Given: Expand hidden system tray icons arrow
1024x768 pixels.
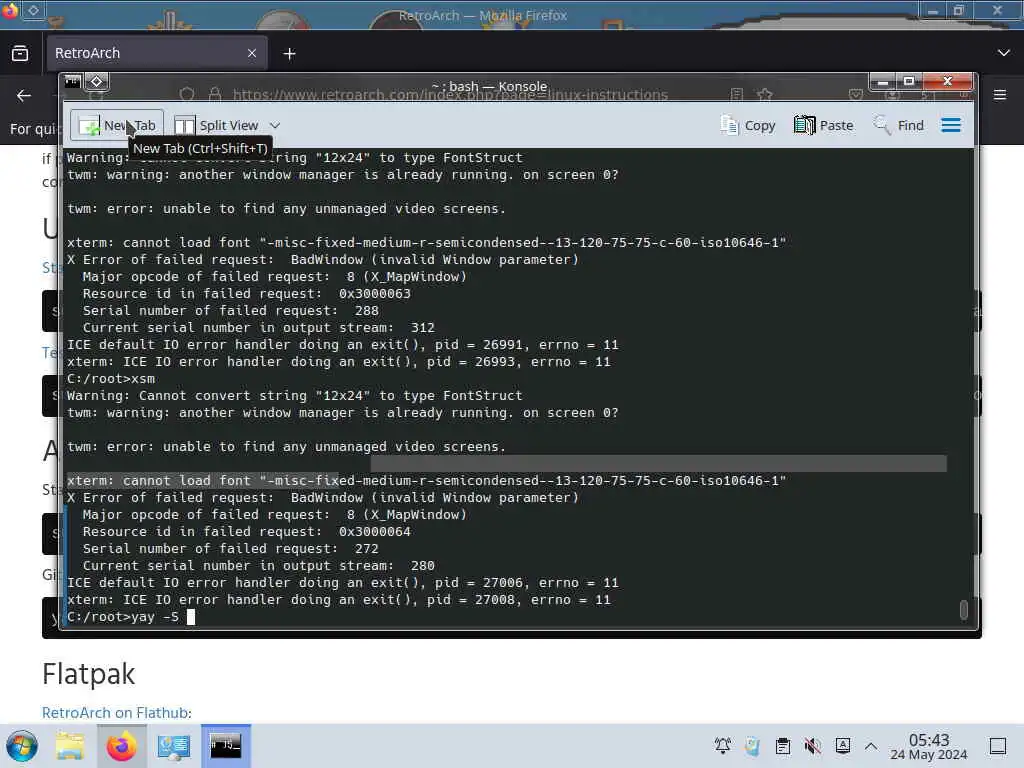Looking at the screenshot, I should pos(871,745).
